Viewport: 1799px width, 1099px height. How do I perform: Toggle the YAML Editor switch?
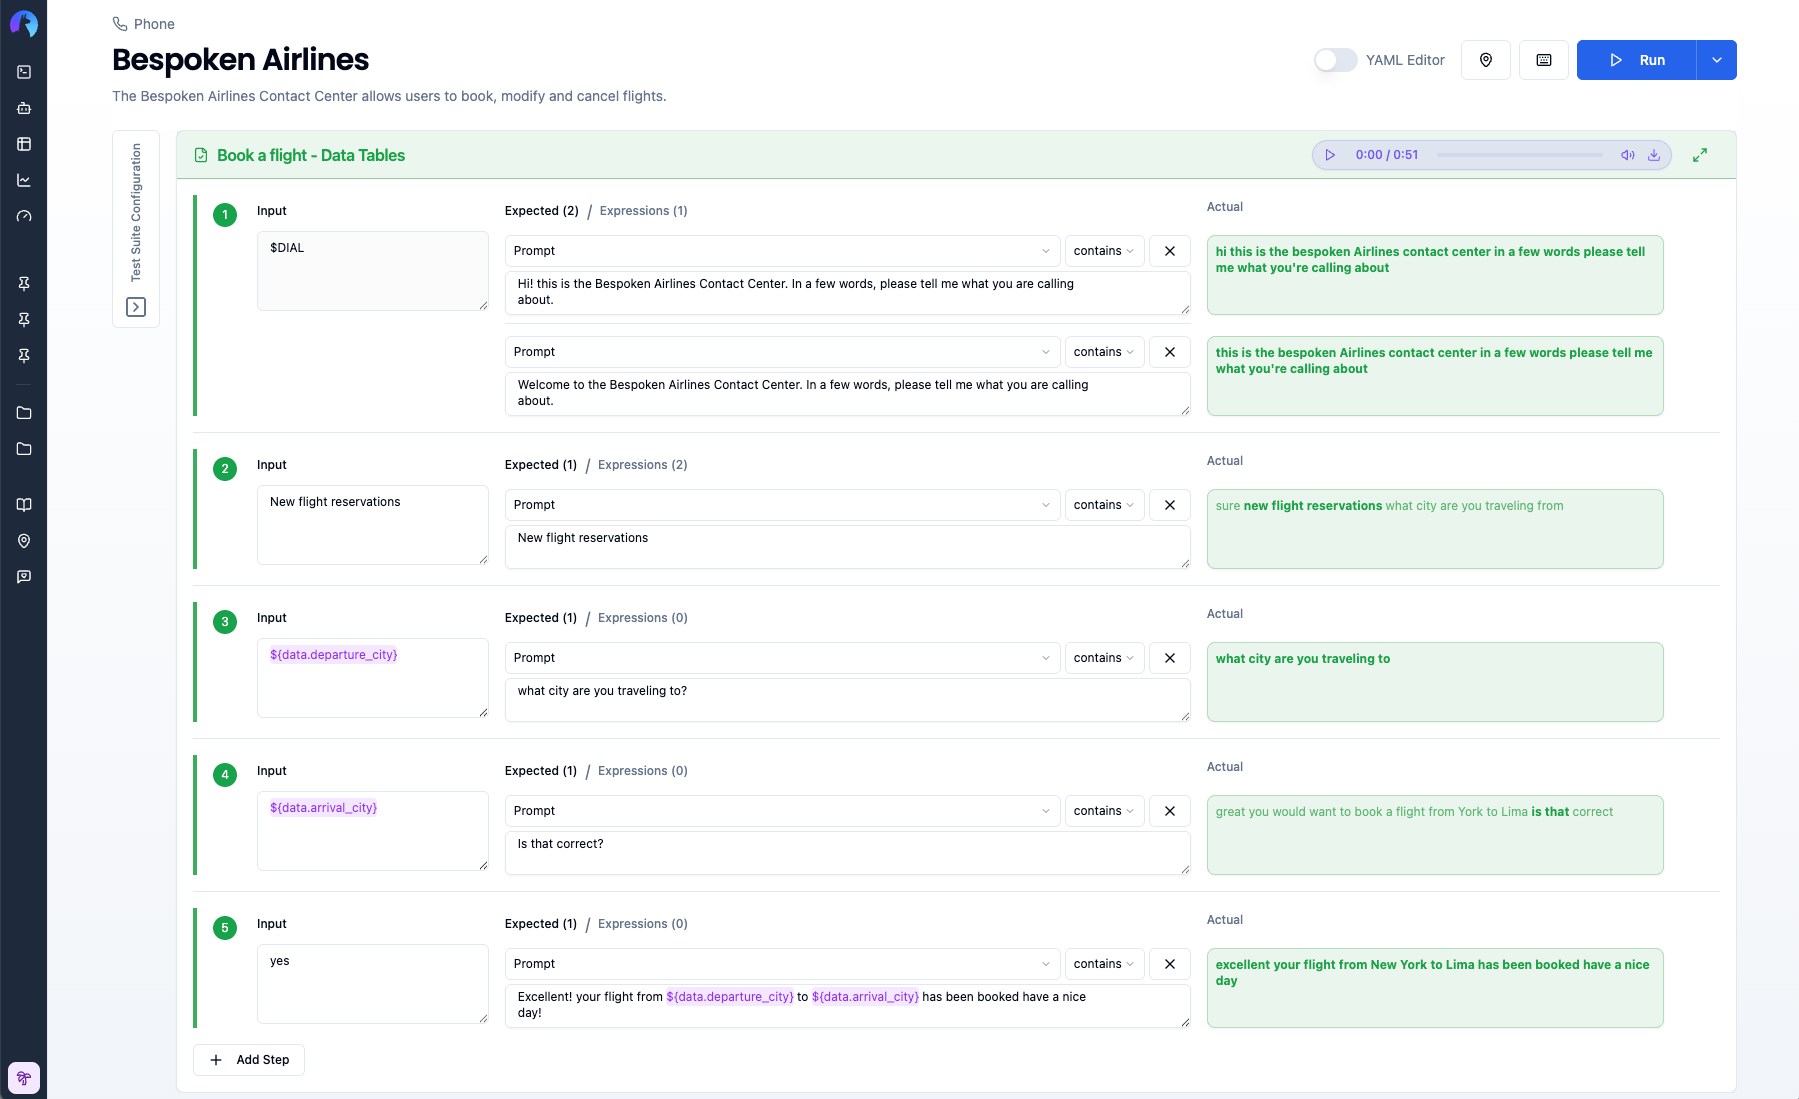point(1335,60)
